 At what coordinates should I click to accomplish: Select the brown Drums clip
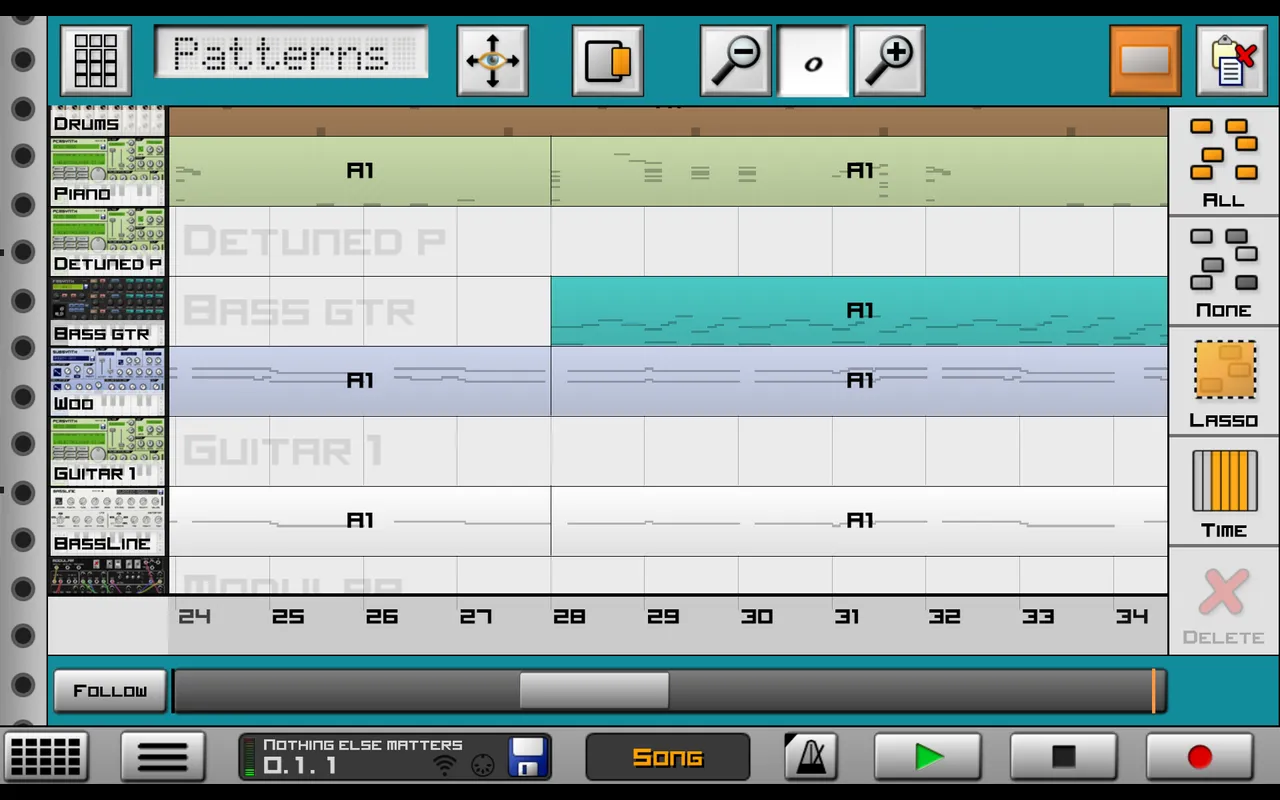tap(668, 121)
